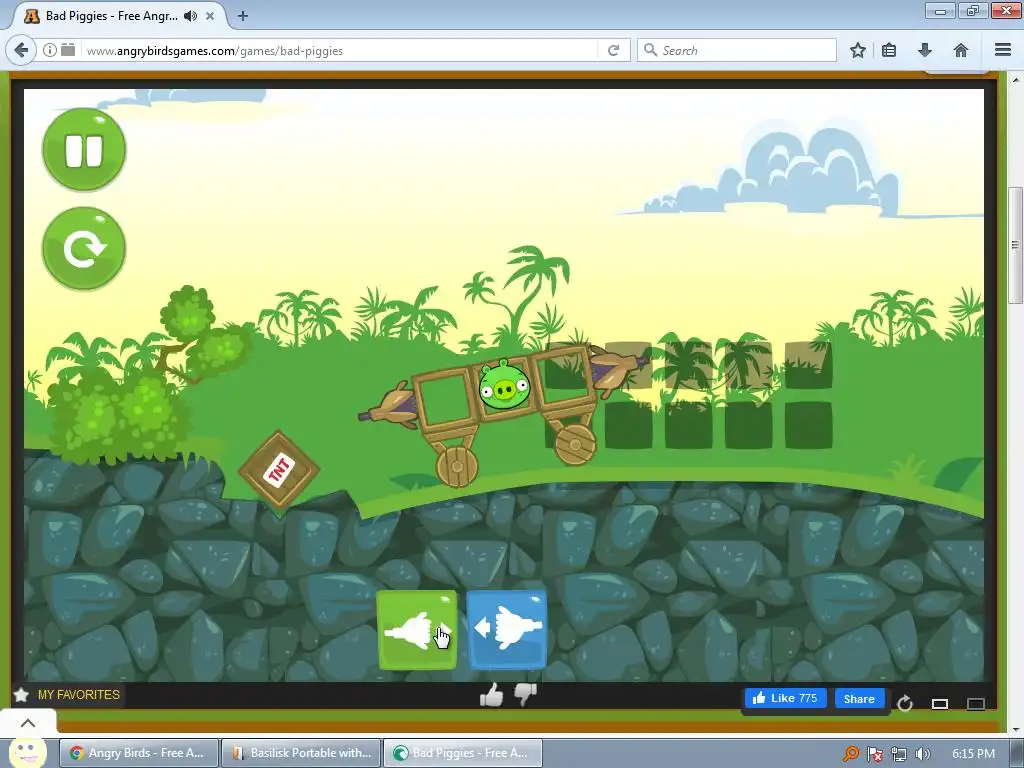Viewport: 1024px width, 768px height.
Task: Select the Bad Piggies browser tab
Action: [x=118, y=16]
